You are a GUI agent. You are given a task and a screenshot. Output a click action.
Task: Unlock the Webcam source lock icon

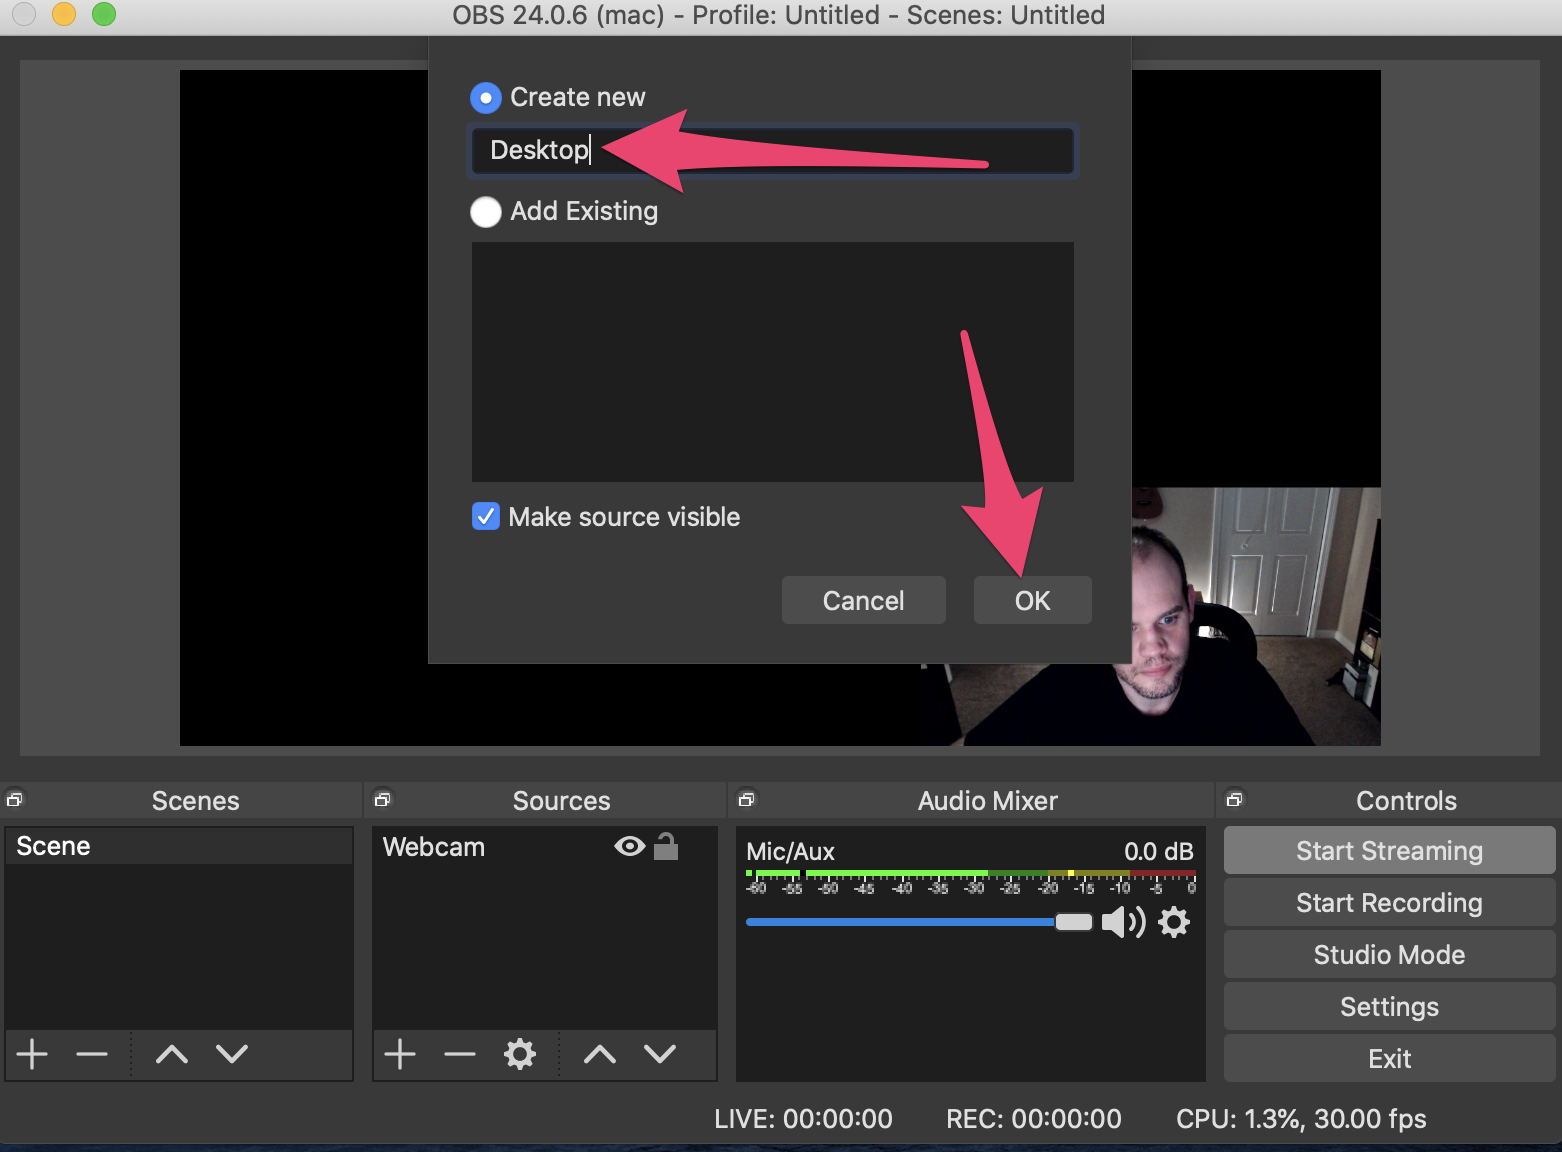pos(666,847)
